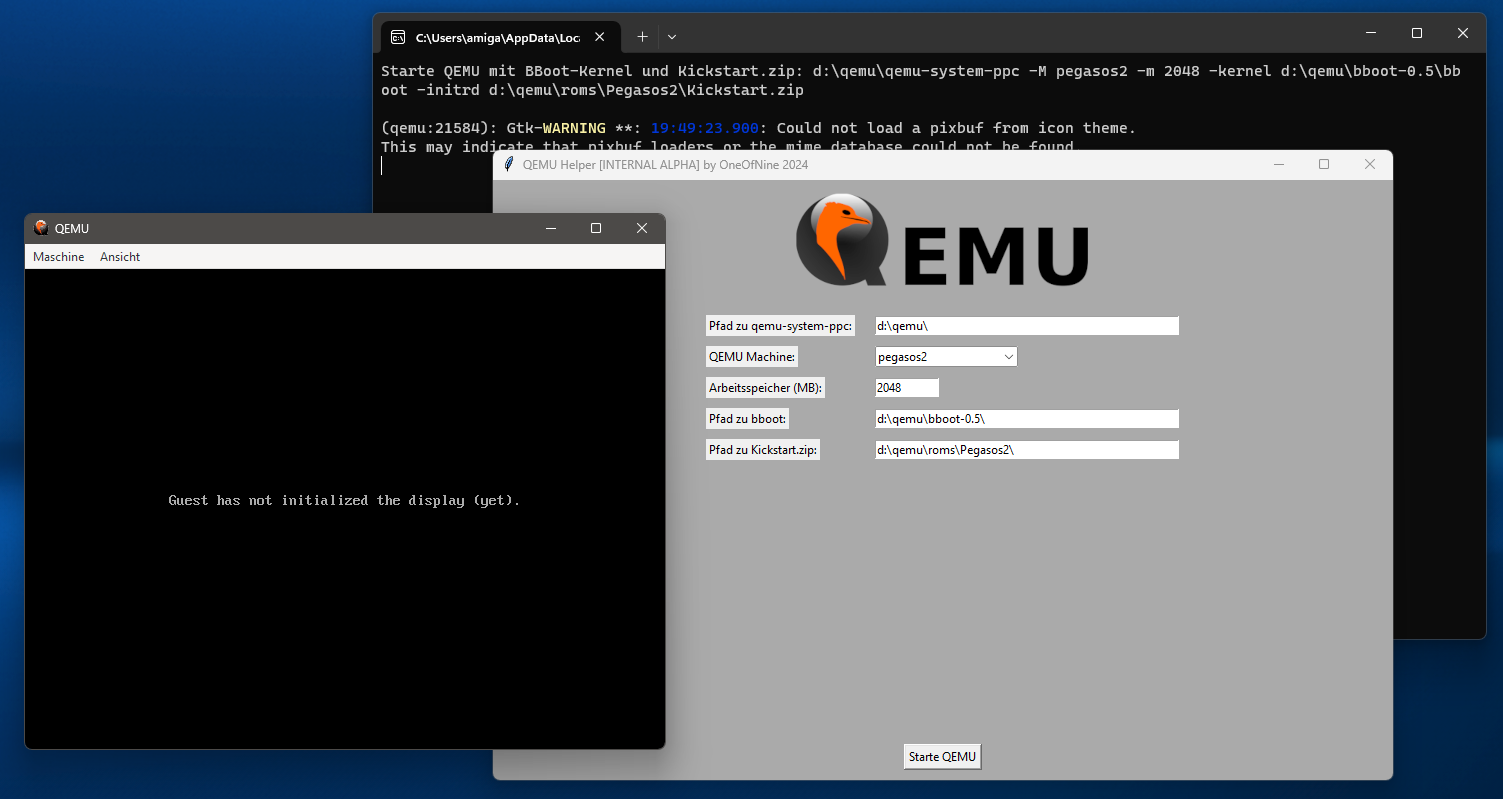Click the QEMU Helper window title text

(x=665, y=164)
